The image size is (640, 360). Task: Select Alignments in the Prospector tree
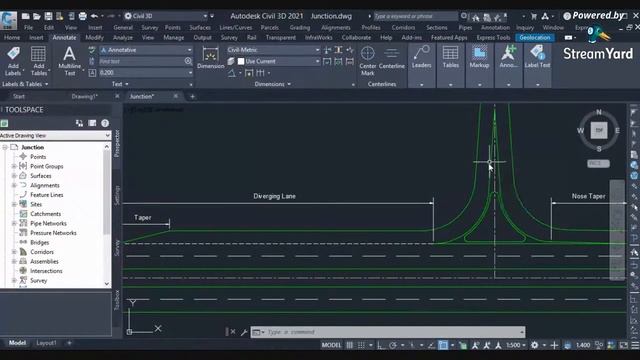coord(44,185)
